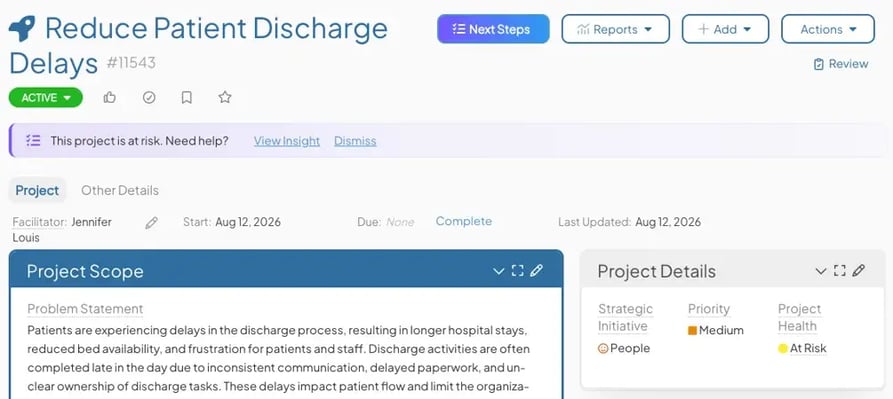Screen dimensions: 893x399
Task: Click the Start date Aug 12, 2026
Action: pyautogui.click(x=248, y=222)
